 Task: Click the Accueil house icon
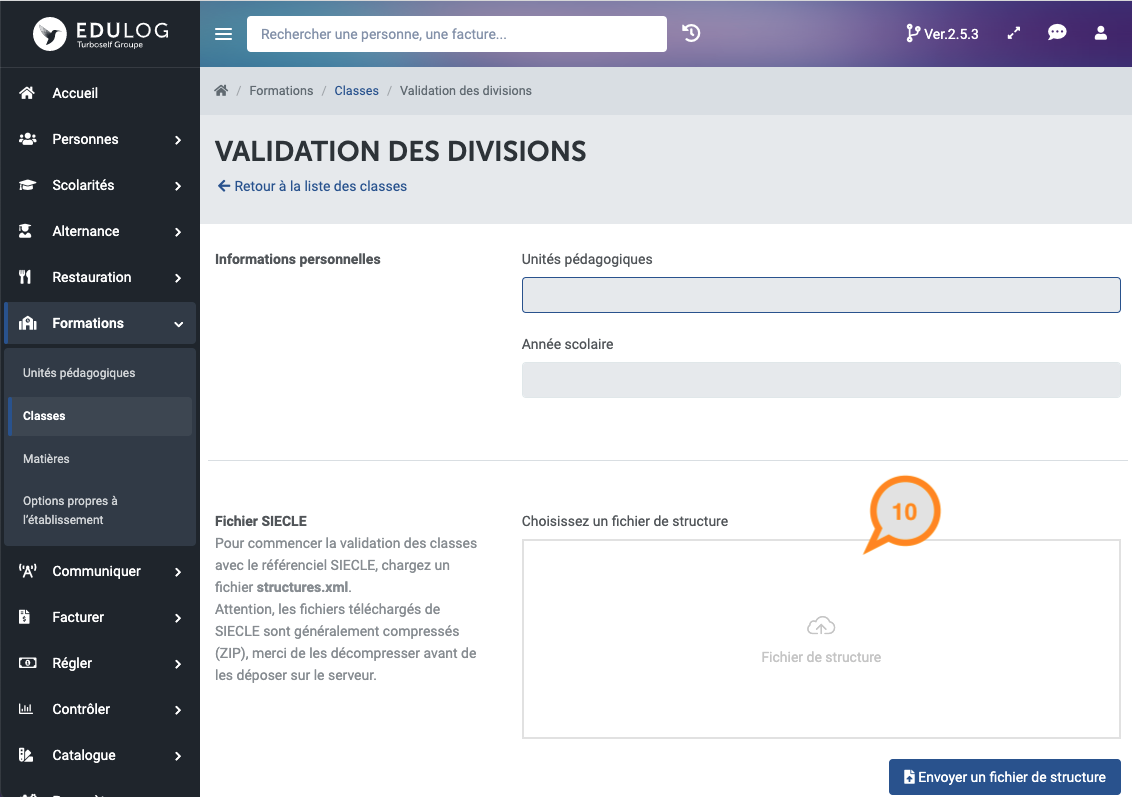pos(27,92)
